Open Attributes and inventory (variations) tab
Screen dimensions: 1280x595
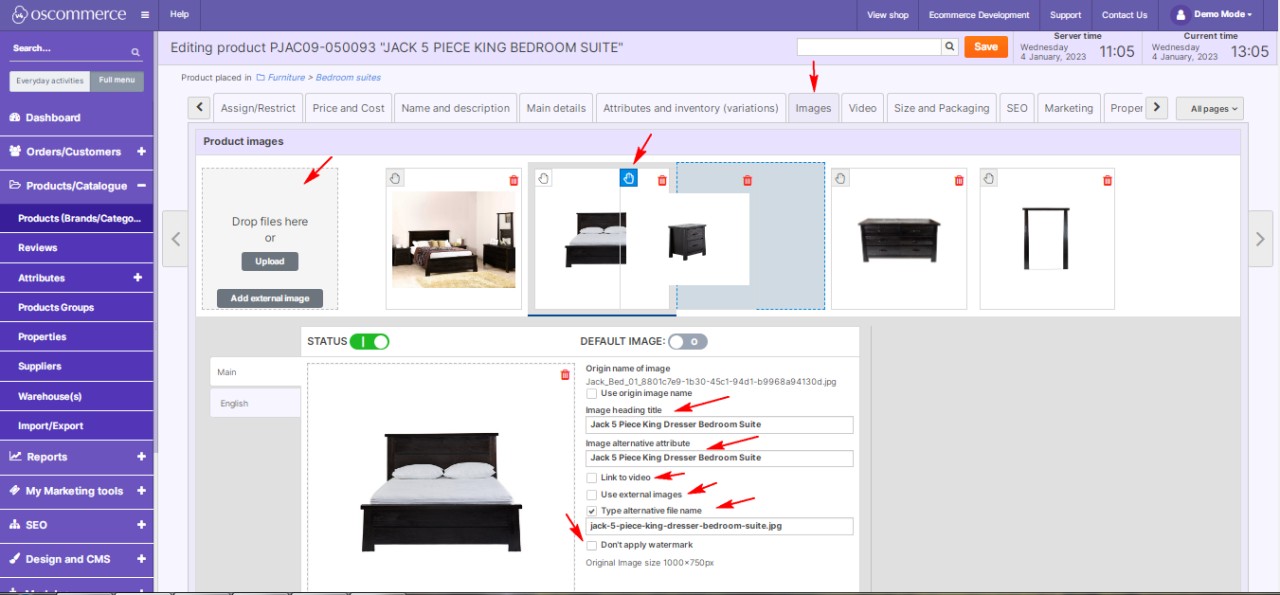(x=691, y=108)
